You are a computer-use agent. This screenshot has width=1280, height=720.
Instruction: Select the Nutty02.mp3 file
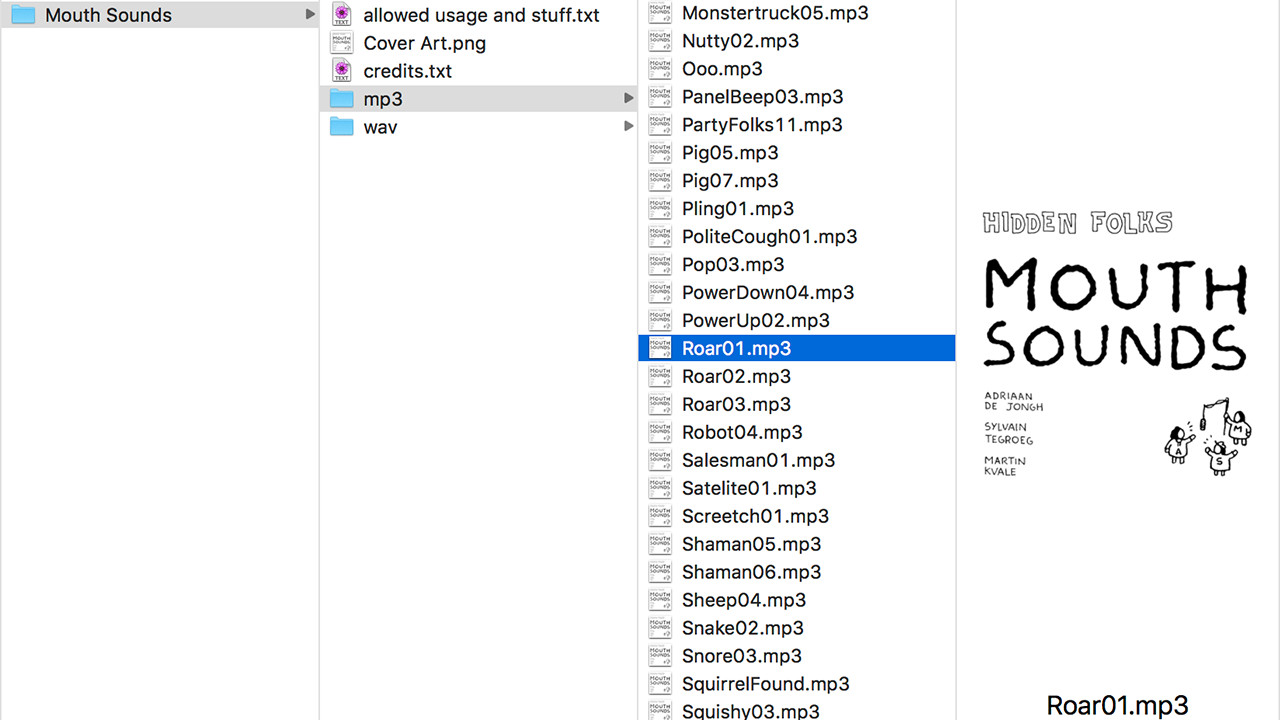tap(739, 41)
